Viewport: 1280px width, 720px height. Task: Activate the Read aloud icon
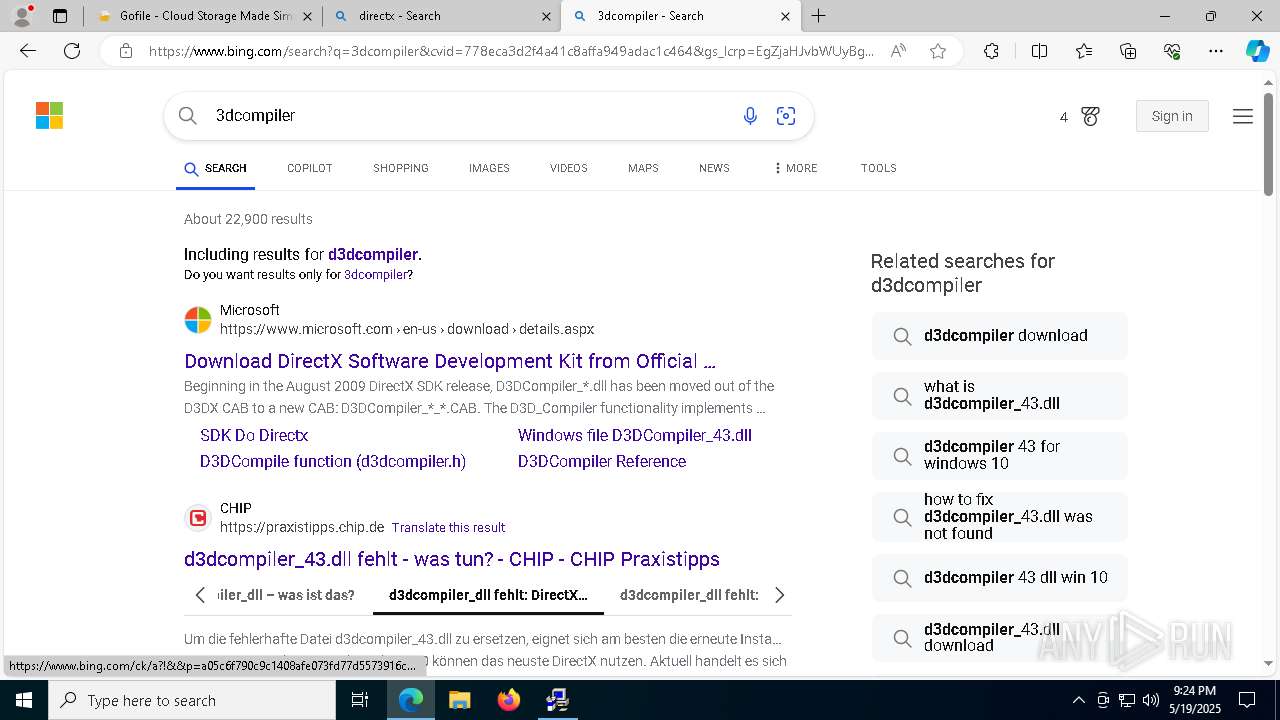pos(898,51)
